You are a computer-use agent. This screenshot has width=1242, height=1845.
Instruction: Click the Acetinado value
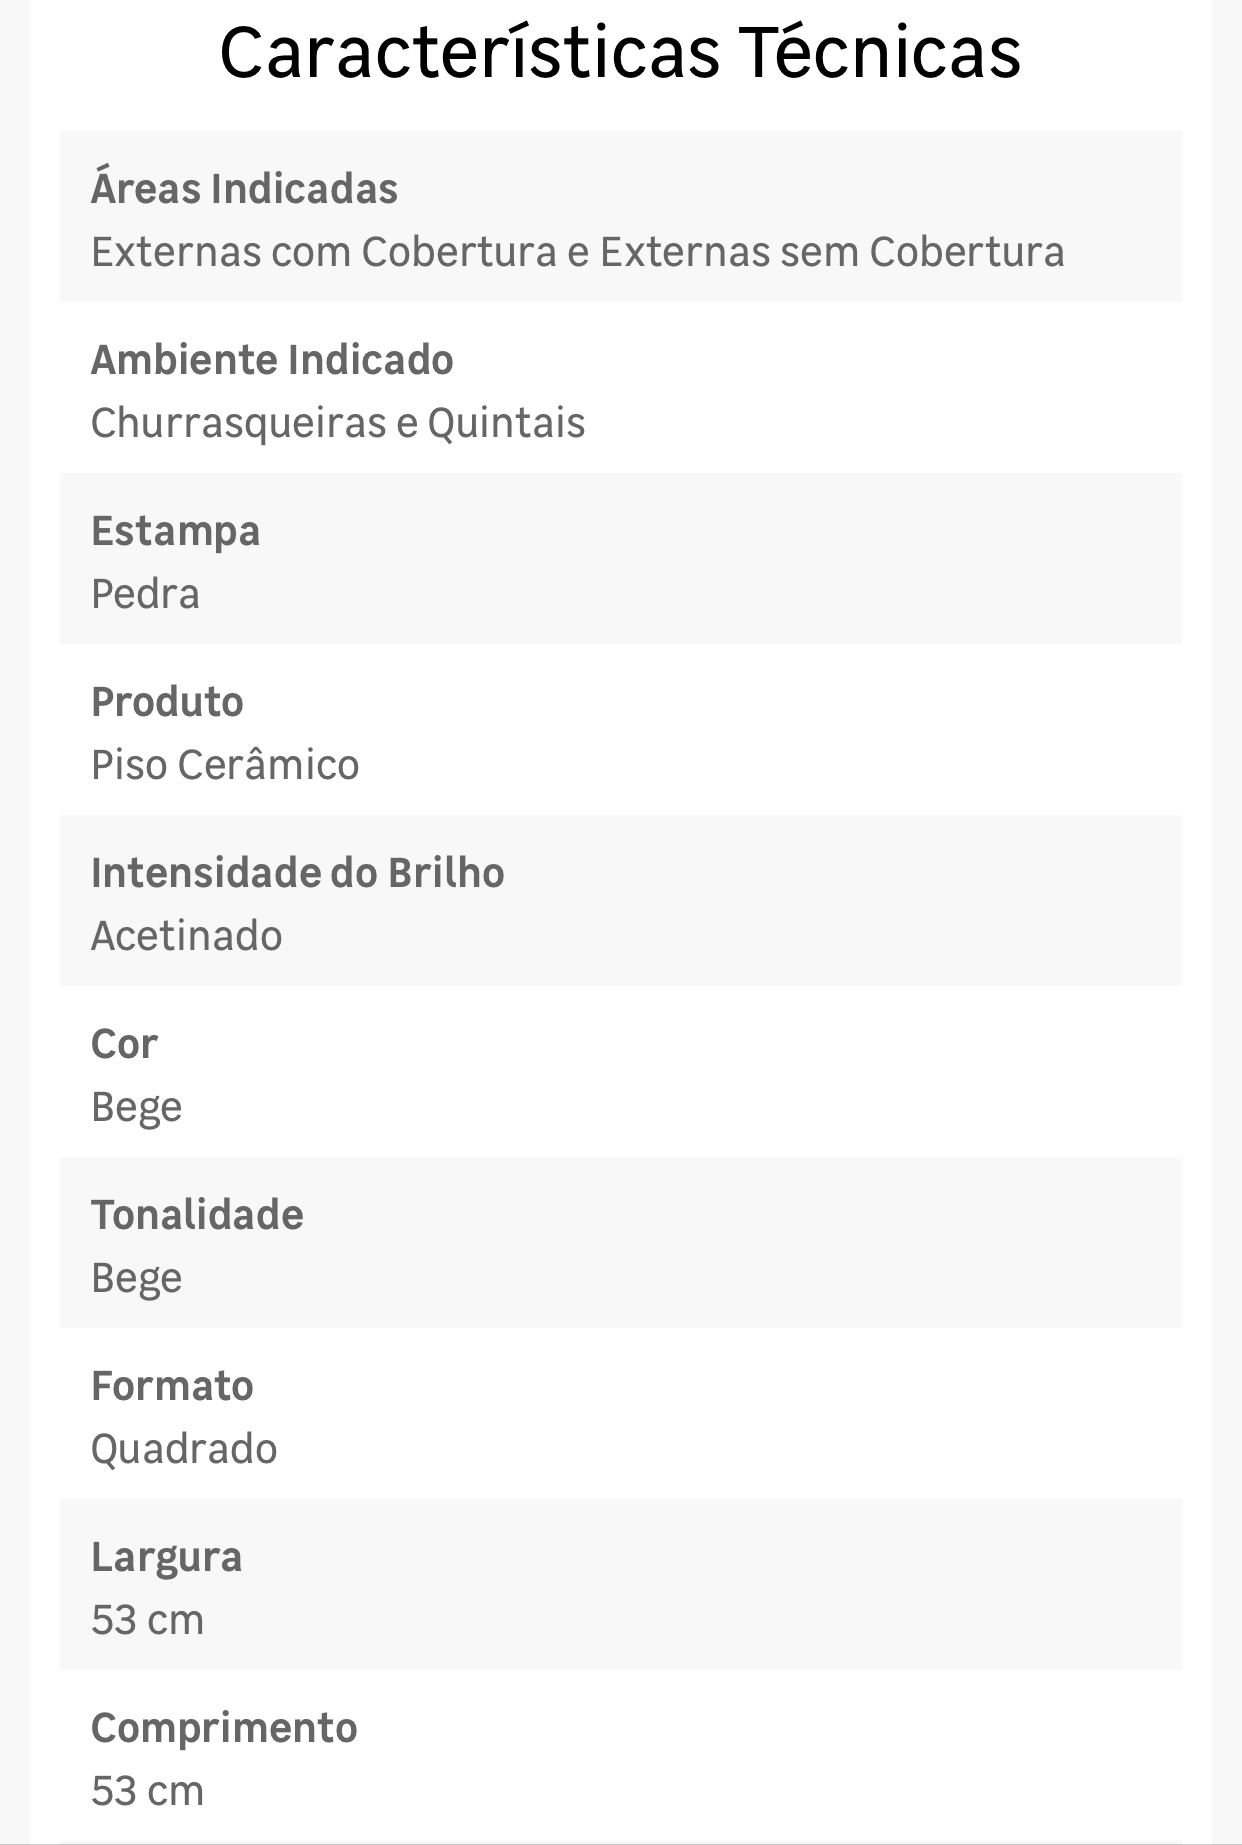click(187, 936)
